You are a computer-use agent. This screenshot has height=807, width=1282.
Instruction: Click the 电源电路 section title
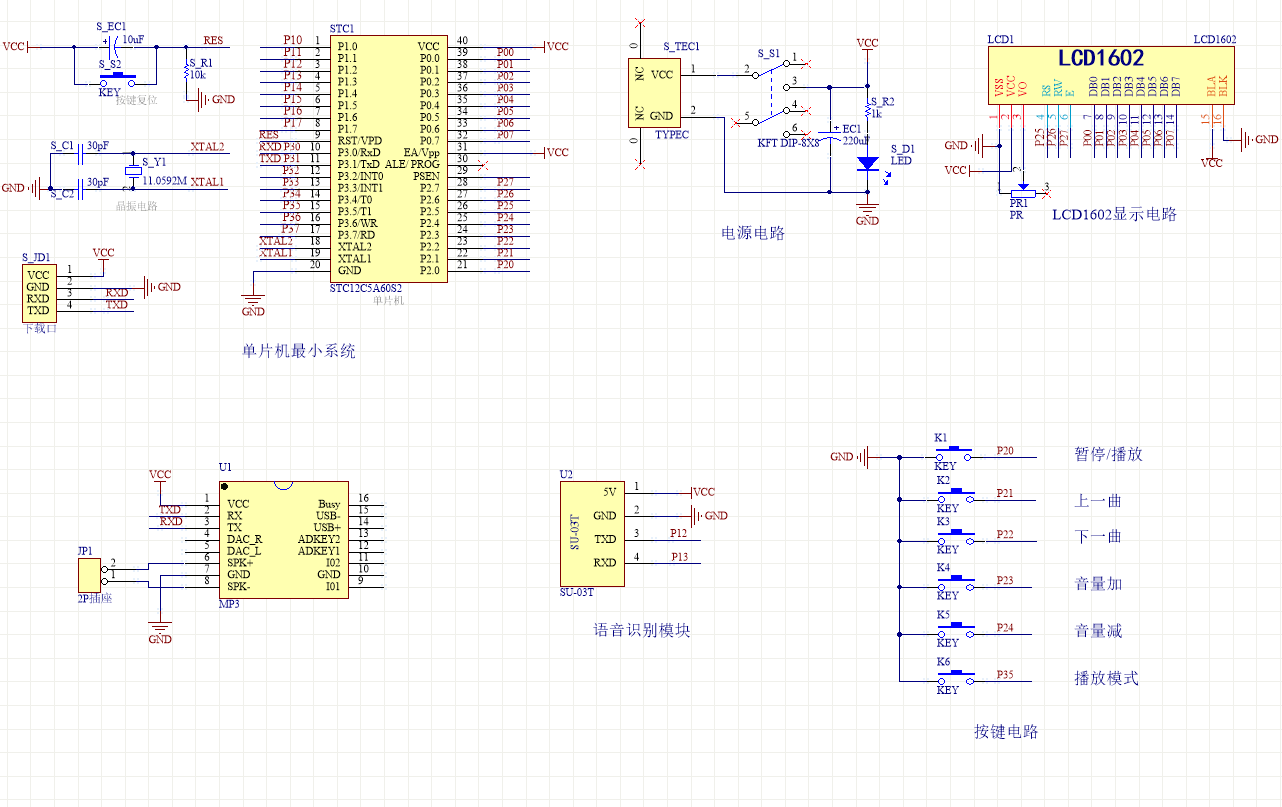[x=753, y=233]
